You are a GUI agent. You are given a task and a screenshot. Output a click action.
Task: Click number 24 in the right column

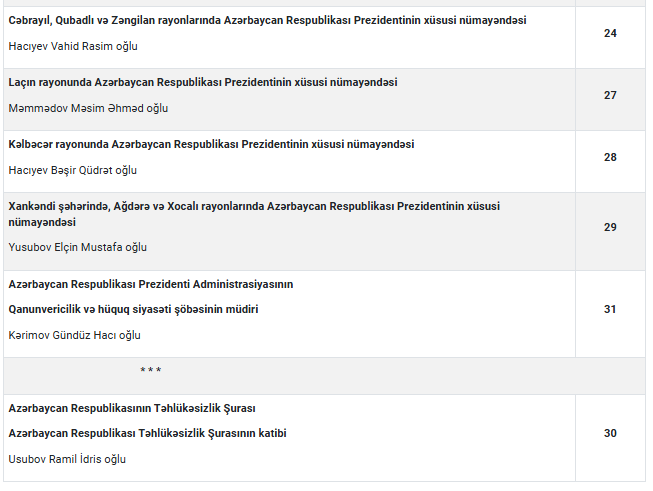(x=610, y=33)
